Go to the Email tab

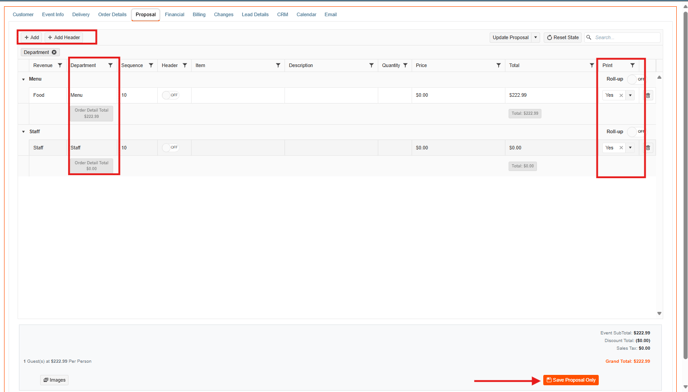(330, 14)
